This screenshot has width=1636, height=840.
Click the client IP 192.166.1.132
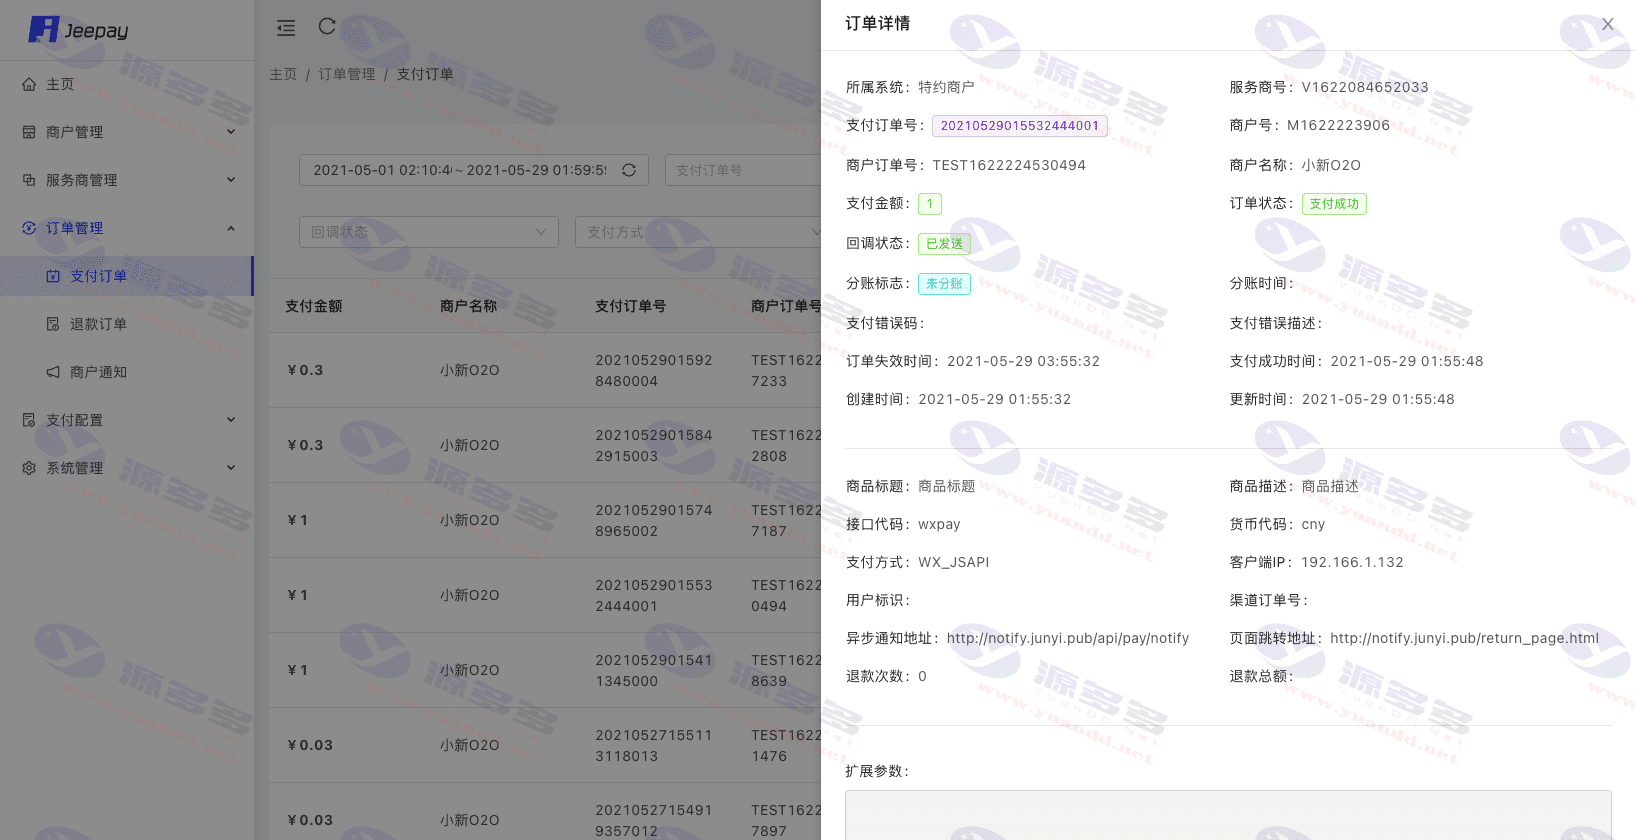click(x=1352, y=562)
